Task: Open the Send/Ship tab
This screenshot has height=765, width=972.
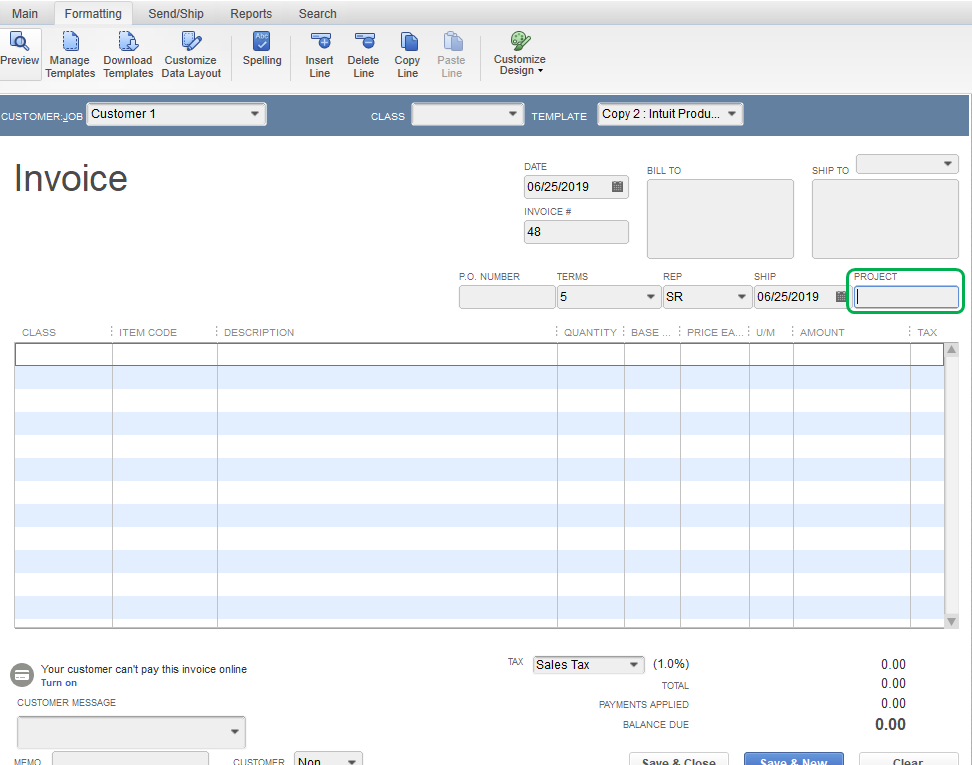Action: pos(176,14)
